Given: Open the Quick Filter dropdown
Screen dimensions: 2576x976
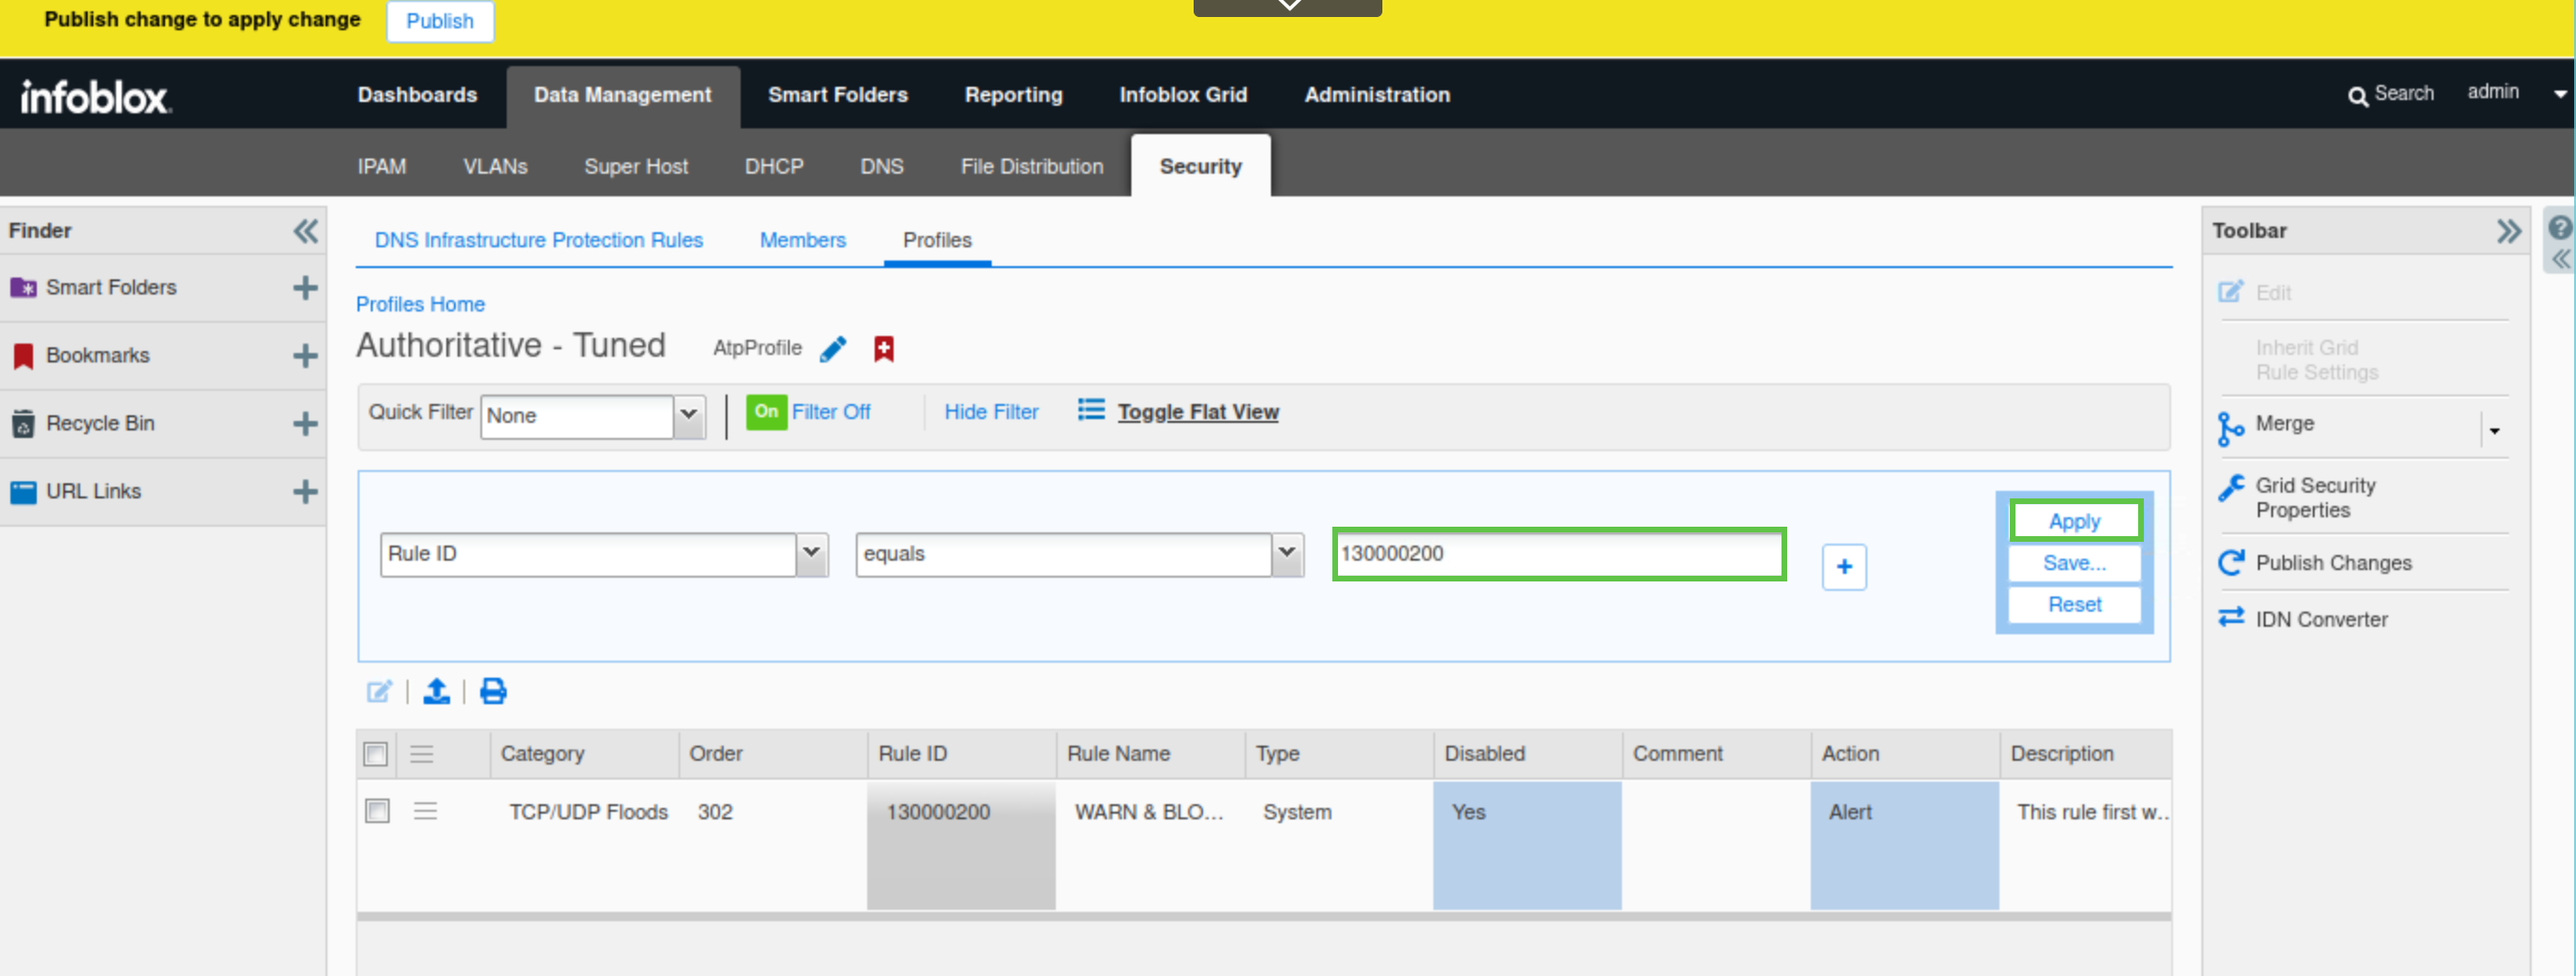Looking at the screenshot, I should tap(688, 415).
